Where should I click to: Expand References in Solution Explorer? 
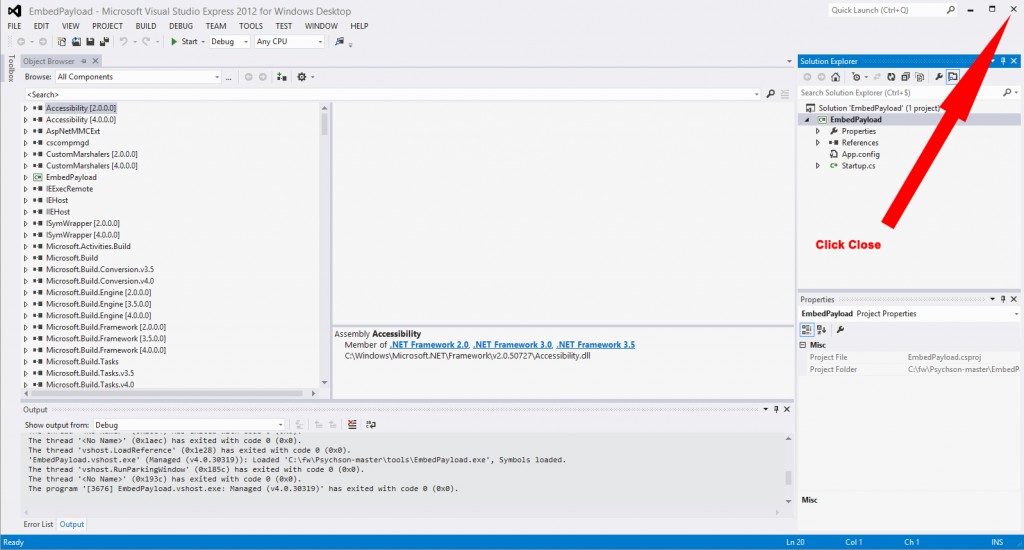pyautogui.click(x=818, y=143)
